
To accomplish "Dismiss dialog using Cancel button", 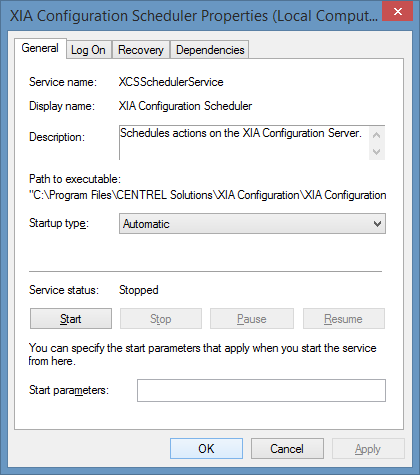I will (x=287, y=449).
